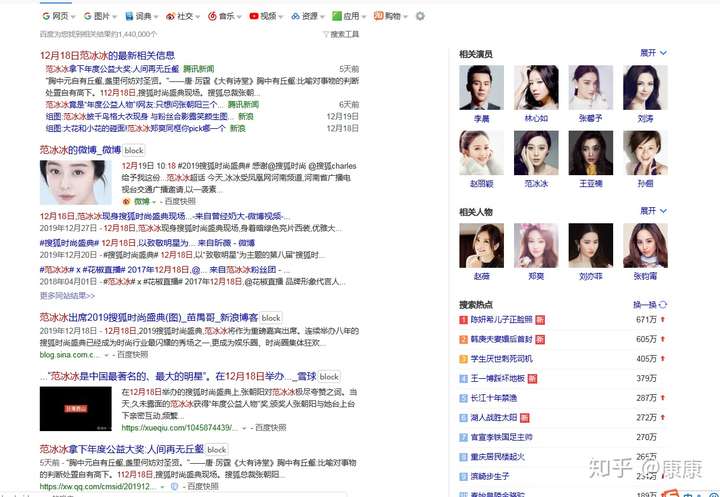Viewport: 720px width, 497px height.
Task: Click the YouTube icon of the 视频 menu
Action: [253, 16]
